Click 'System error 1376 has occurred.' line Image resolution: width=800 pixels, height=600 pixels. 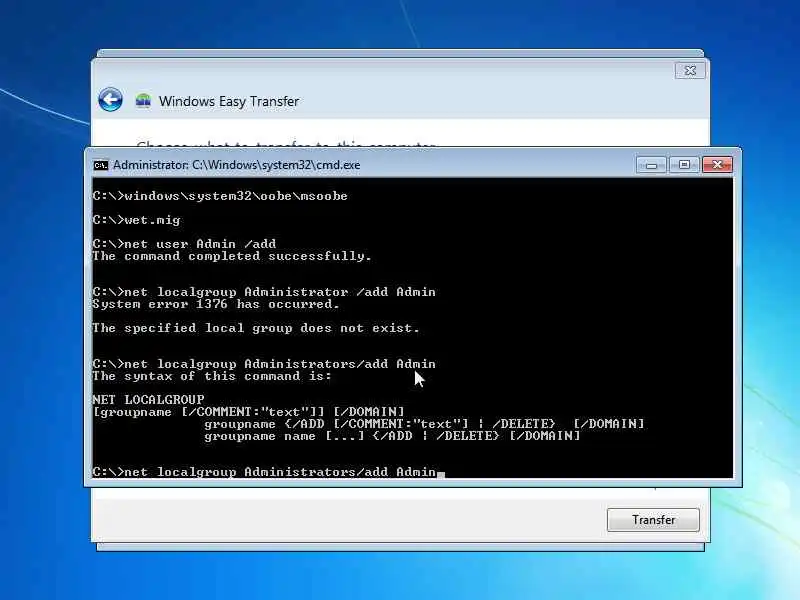point(216,304)
